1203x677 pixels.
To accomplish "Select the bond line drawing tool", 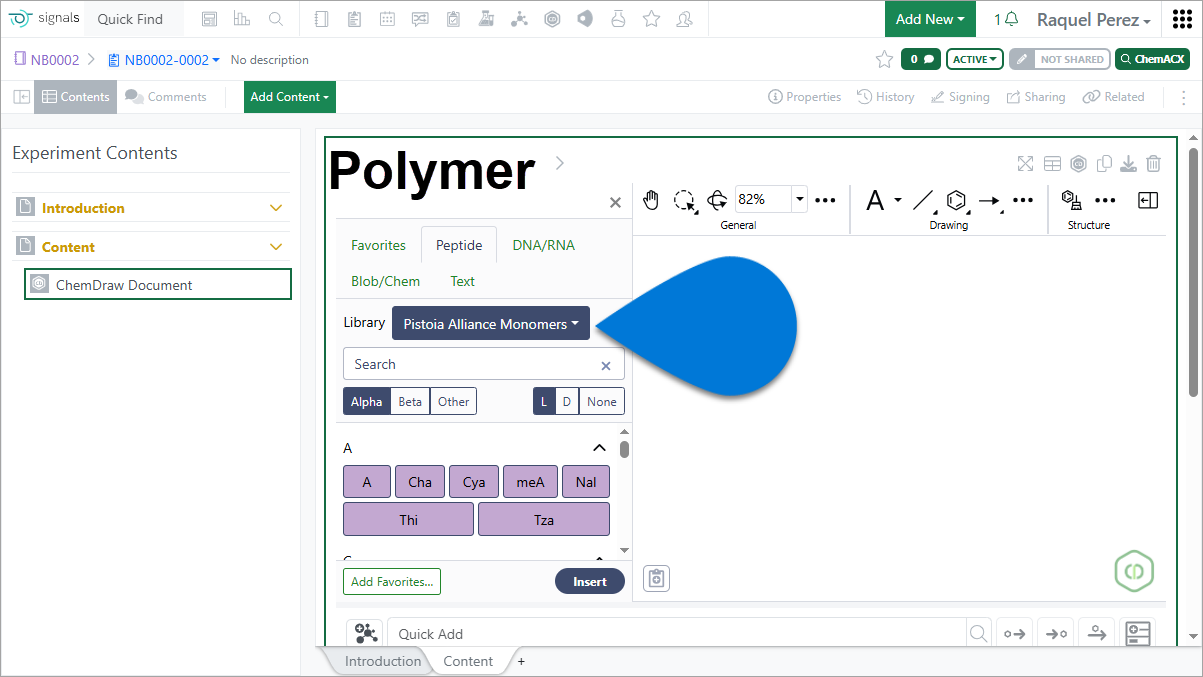I will coord(924,201).
